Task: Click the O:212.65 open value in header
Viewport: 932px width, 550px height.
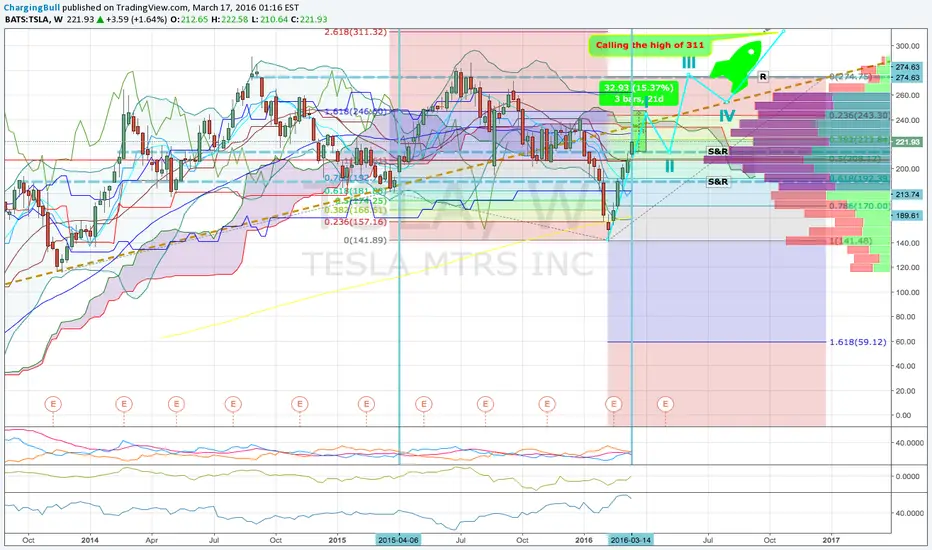Action: [190, 19]
